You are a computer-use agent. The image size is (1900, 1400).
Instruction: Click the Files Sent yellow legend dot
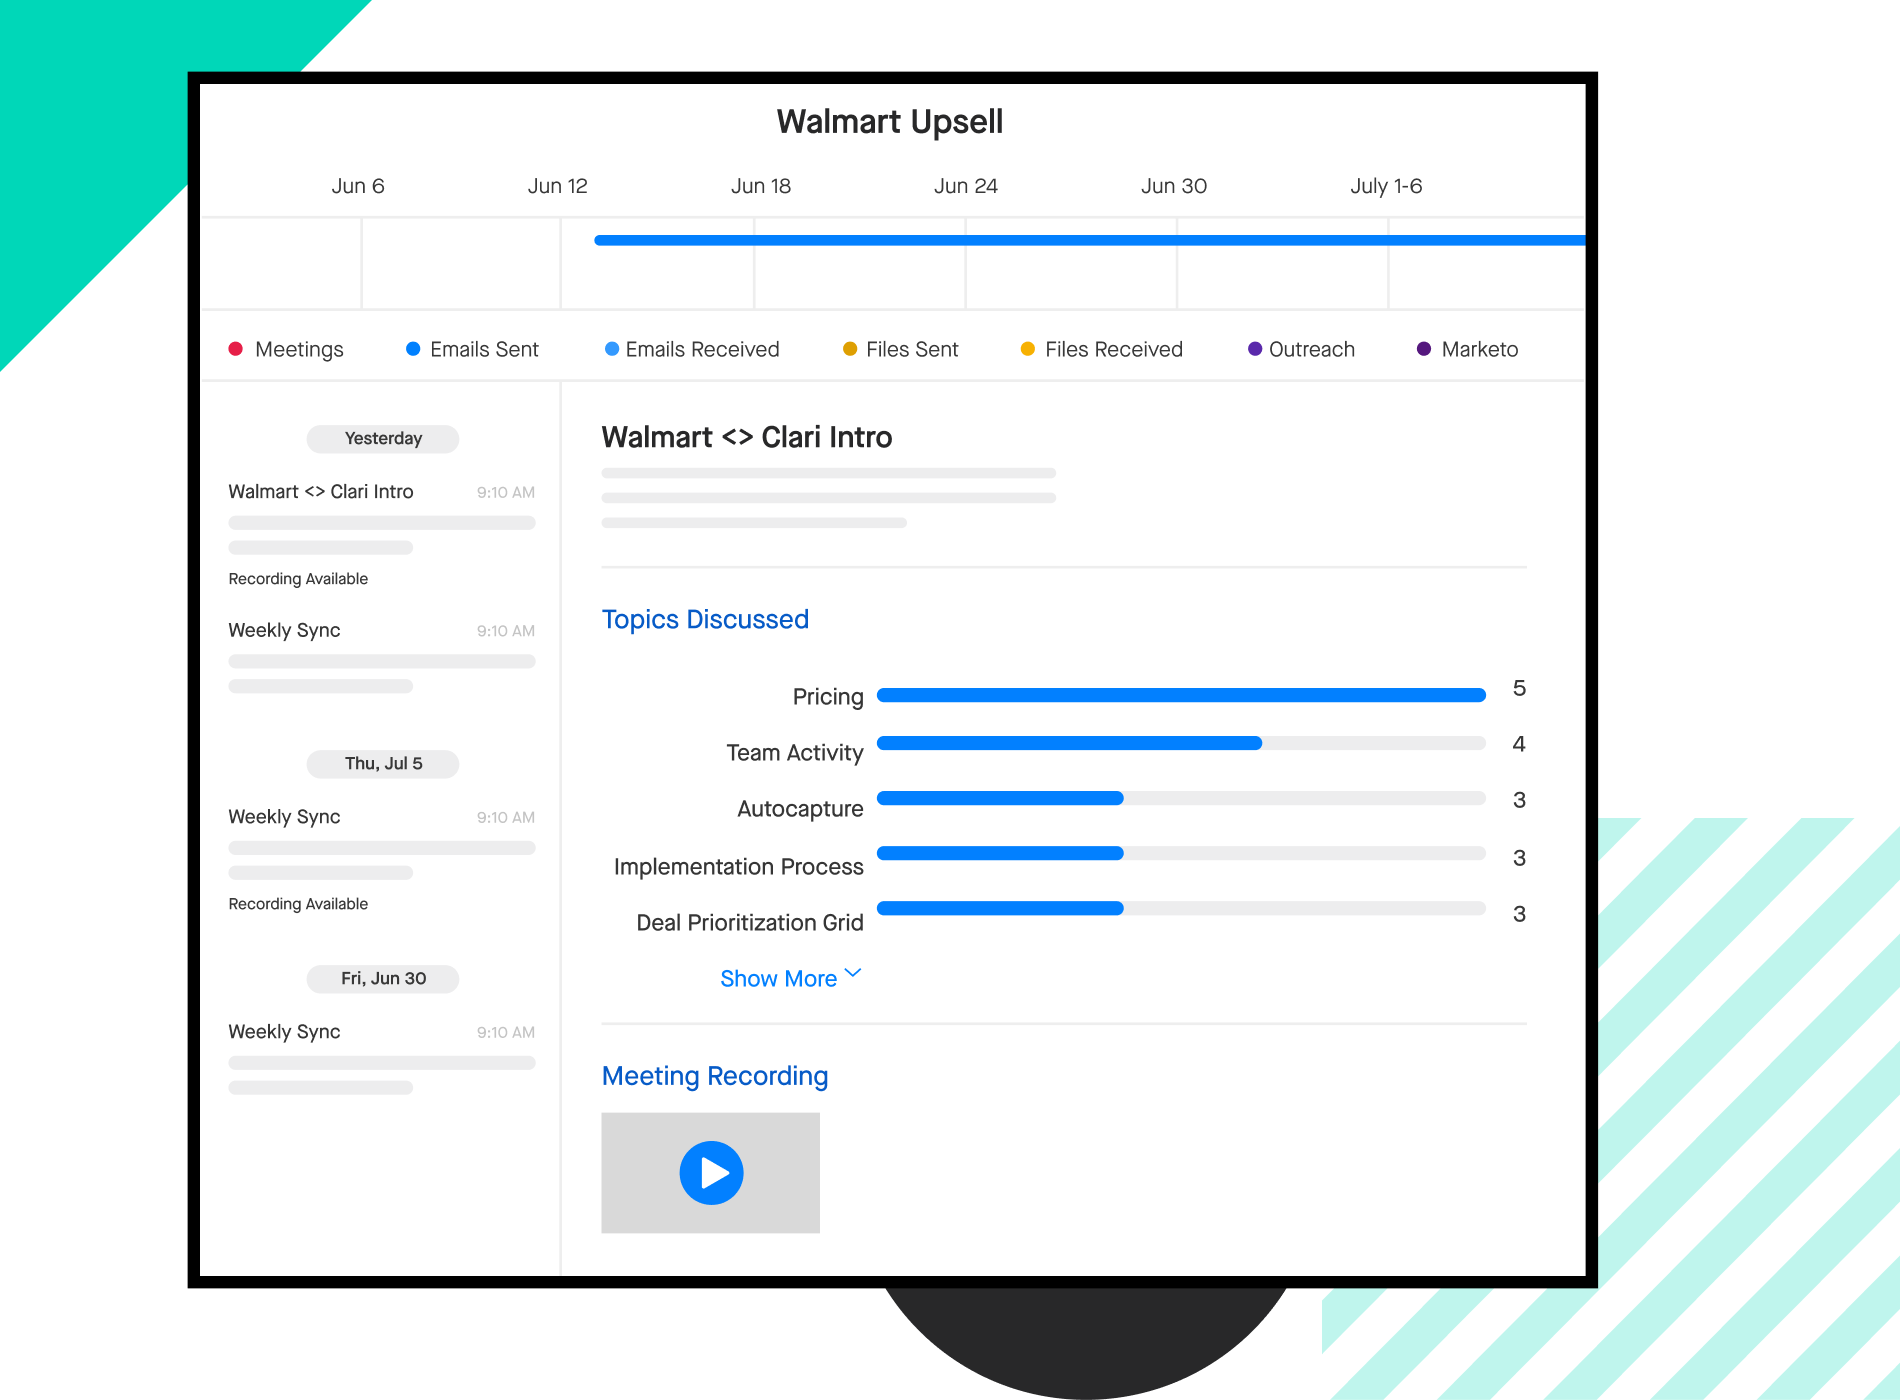click(x=850, y=349)
